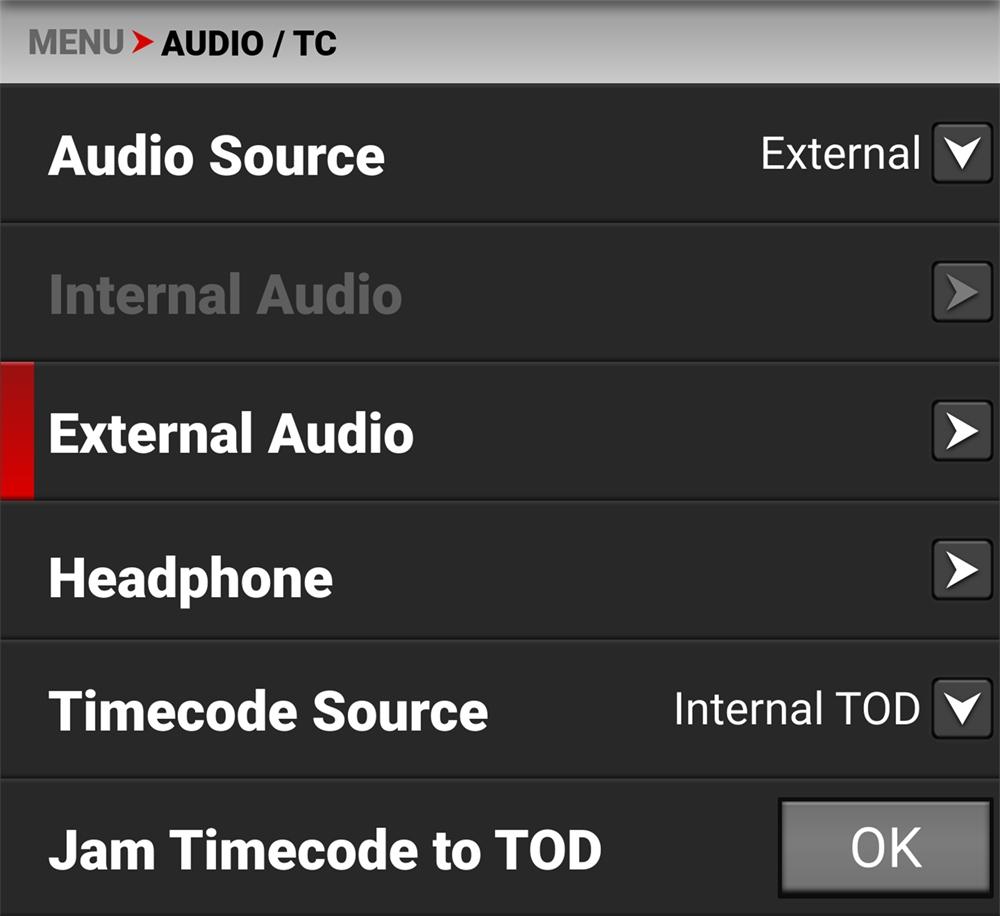Viewport: 1000px width, 916px height.
Task: Click the AUDIO / TC breadcrumb title
Action: tap(249, 44)
